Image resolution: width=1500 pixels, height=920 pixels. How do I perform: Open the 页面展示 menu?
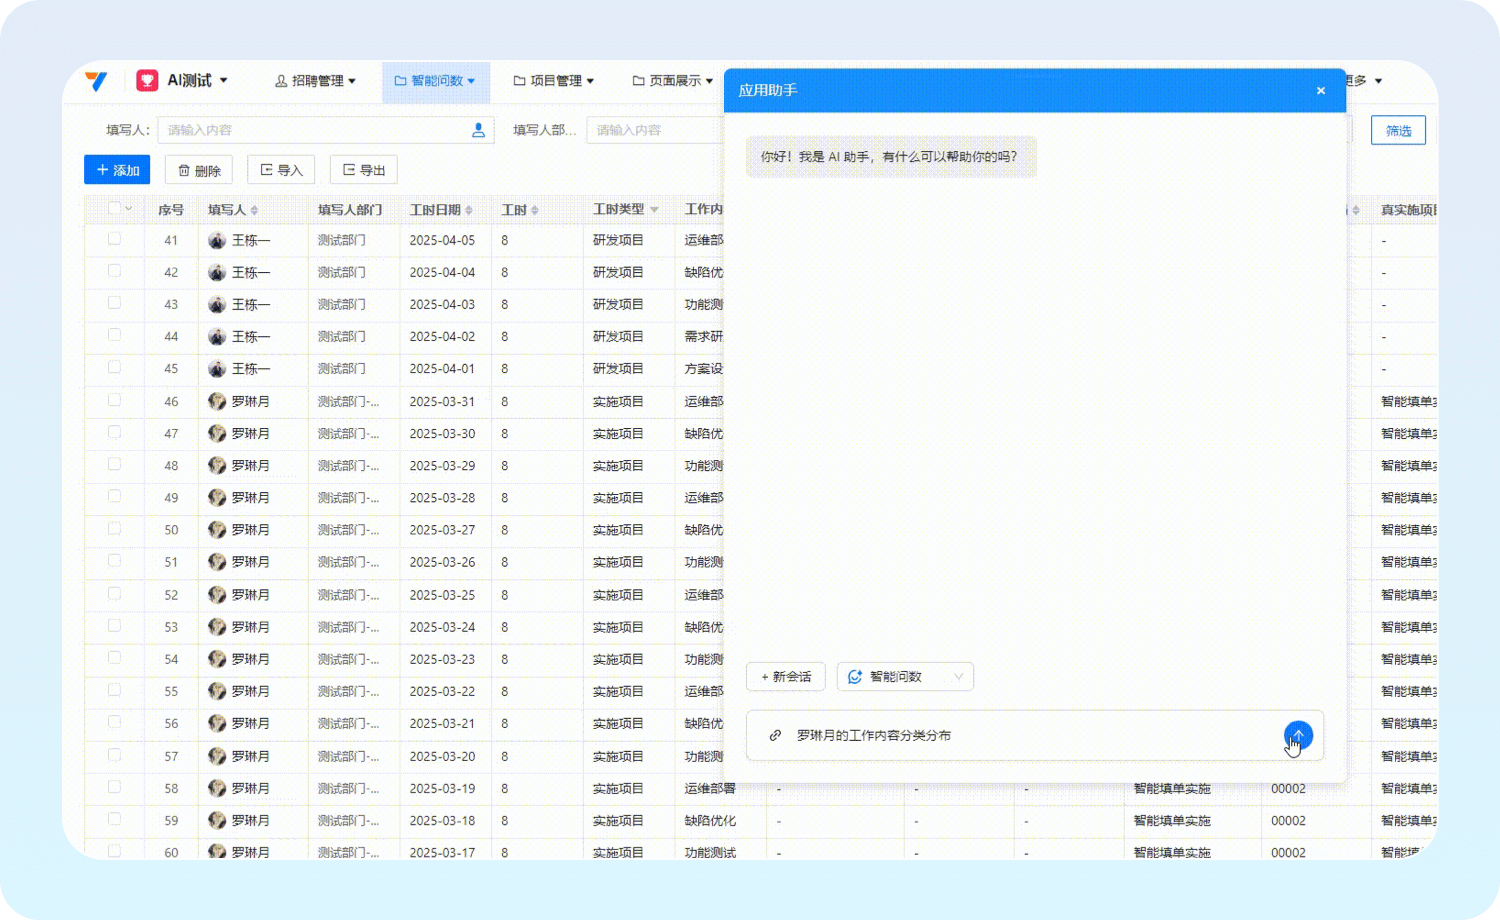673,81
